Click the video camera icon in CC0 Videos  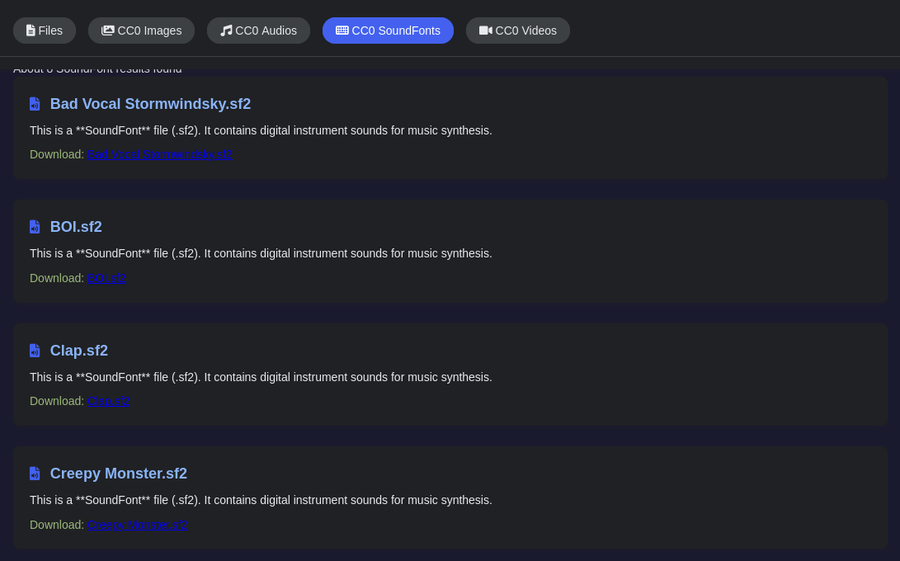point(486,31)
